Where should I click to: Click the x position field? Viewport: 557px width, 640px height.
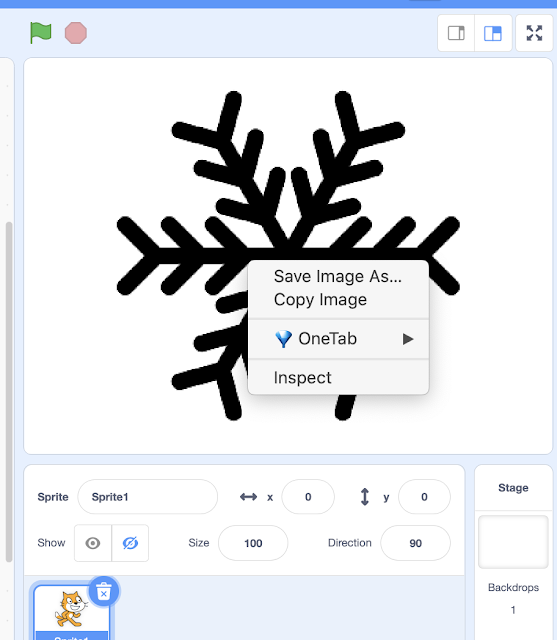pyautogui.click(x=308, y=497)
